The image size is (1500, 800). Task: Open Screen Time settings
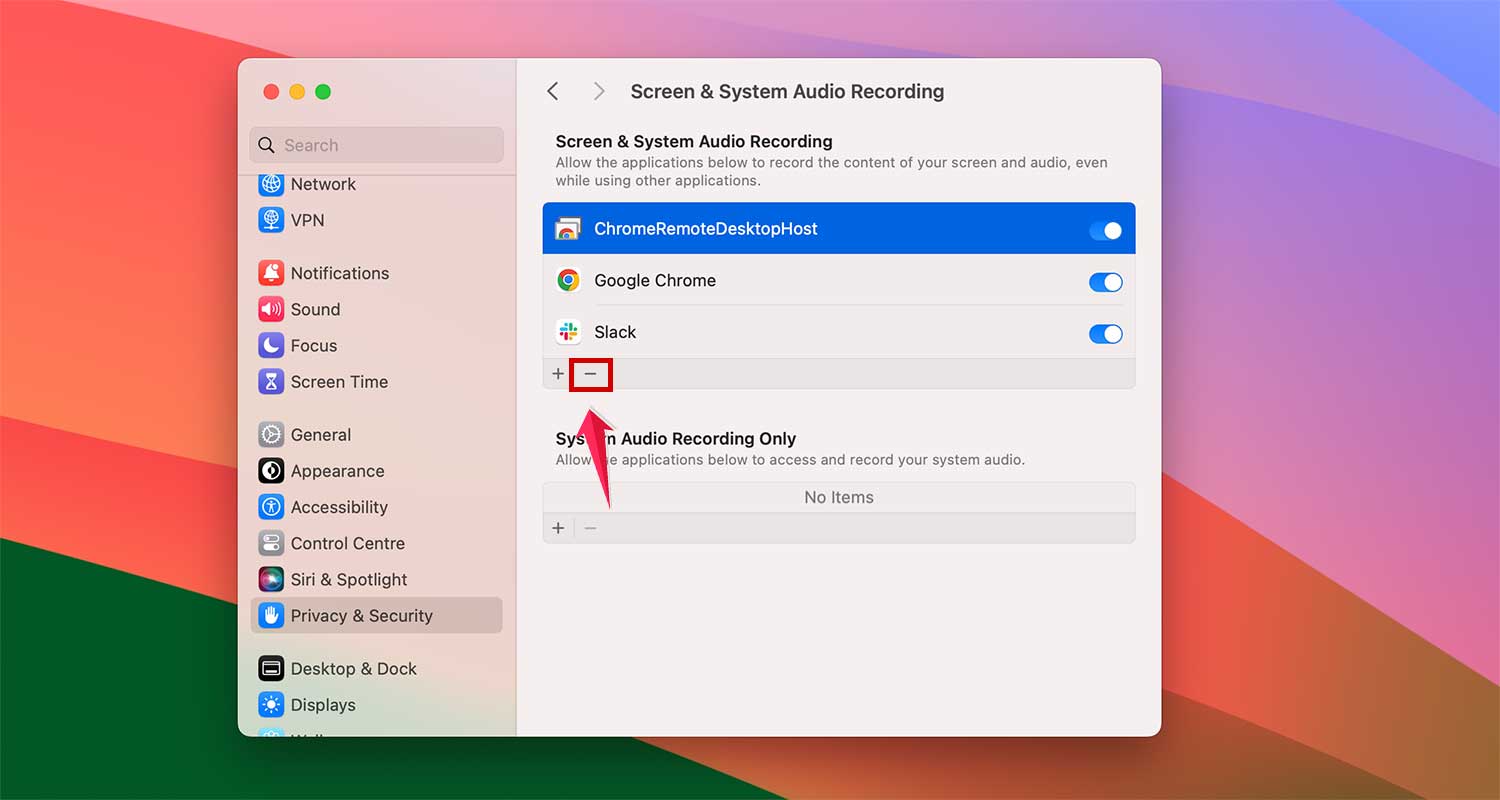(x=339, y=381)
